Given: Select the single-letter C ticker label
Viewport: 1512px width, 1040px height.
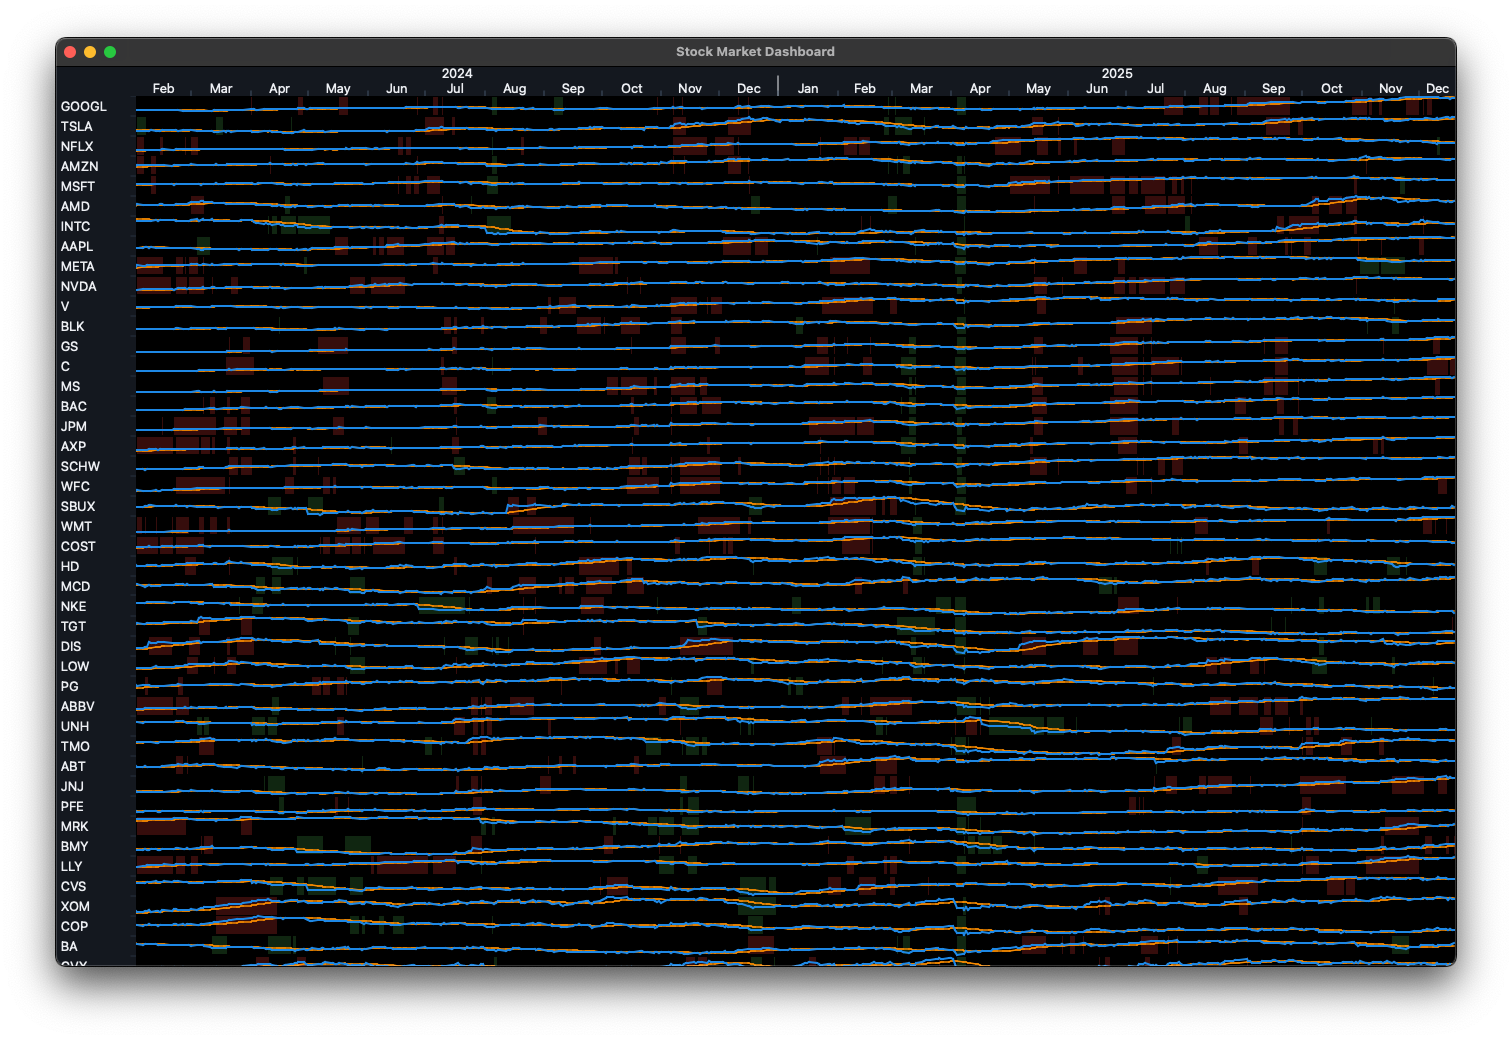Looking at the screenshot, I should point(65,367).
